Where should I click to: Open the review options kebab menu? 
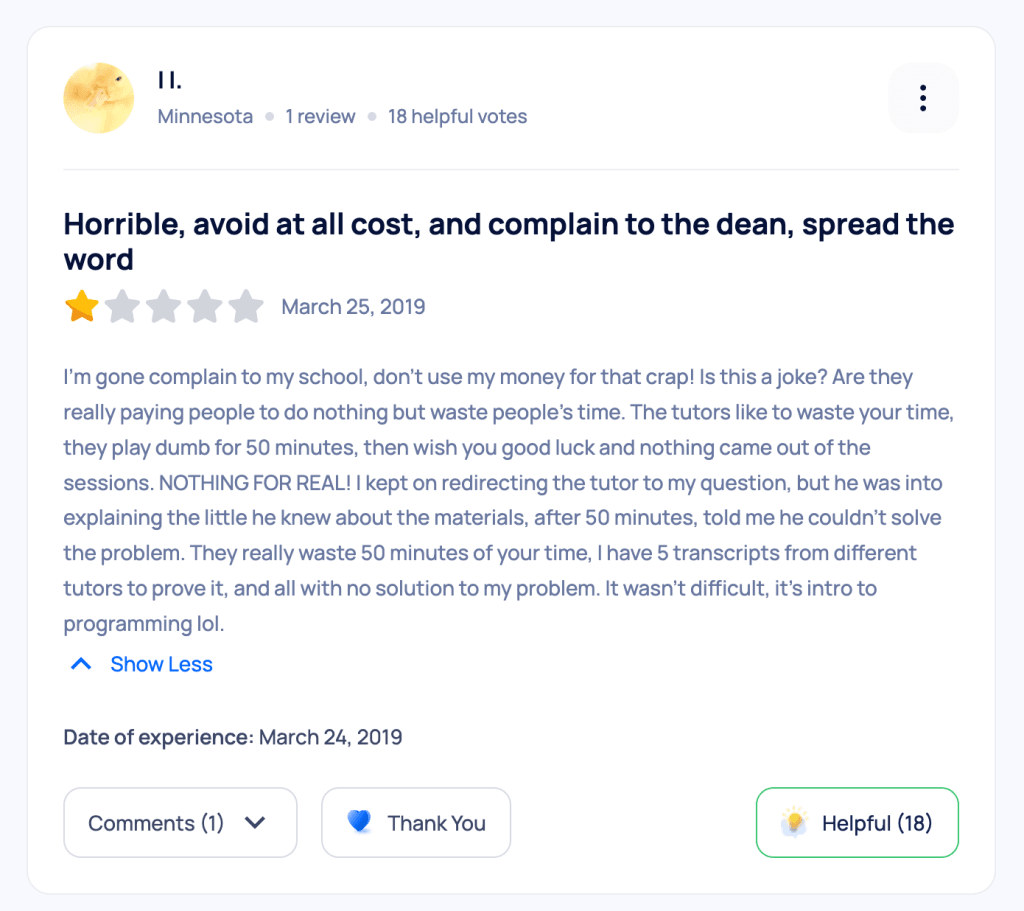click(922, 97)
